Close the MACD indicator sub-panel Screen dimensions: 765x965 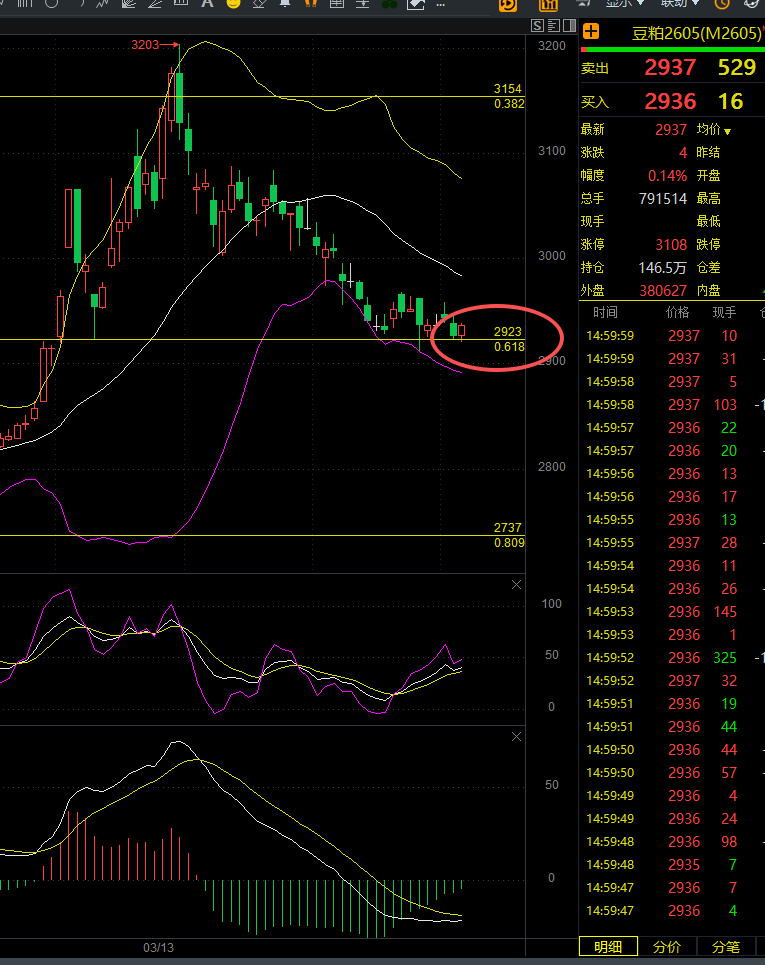click(516, 737)
